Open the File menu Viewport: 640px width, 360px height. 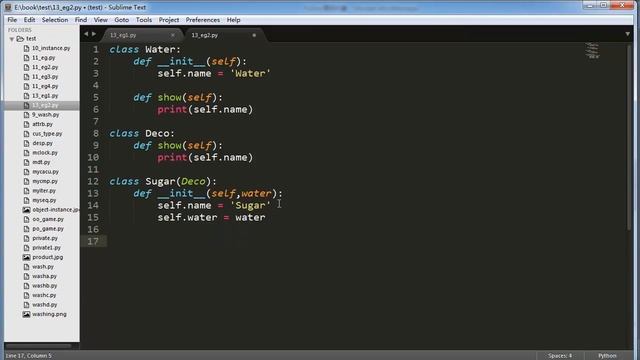tap(12, 20)
